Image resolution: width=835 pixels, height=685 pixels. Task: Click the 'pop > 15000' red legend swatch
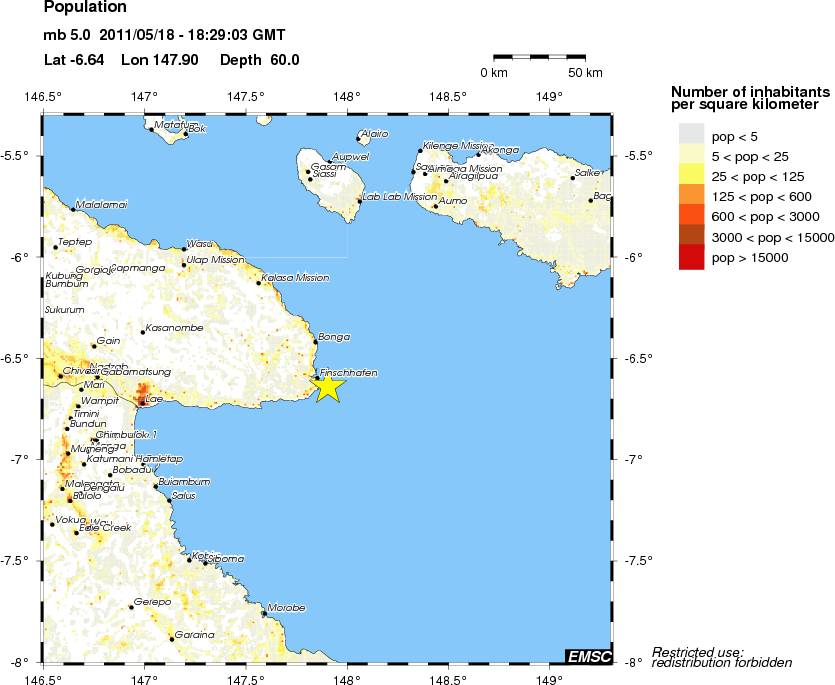coord(691,258)
